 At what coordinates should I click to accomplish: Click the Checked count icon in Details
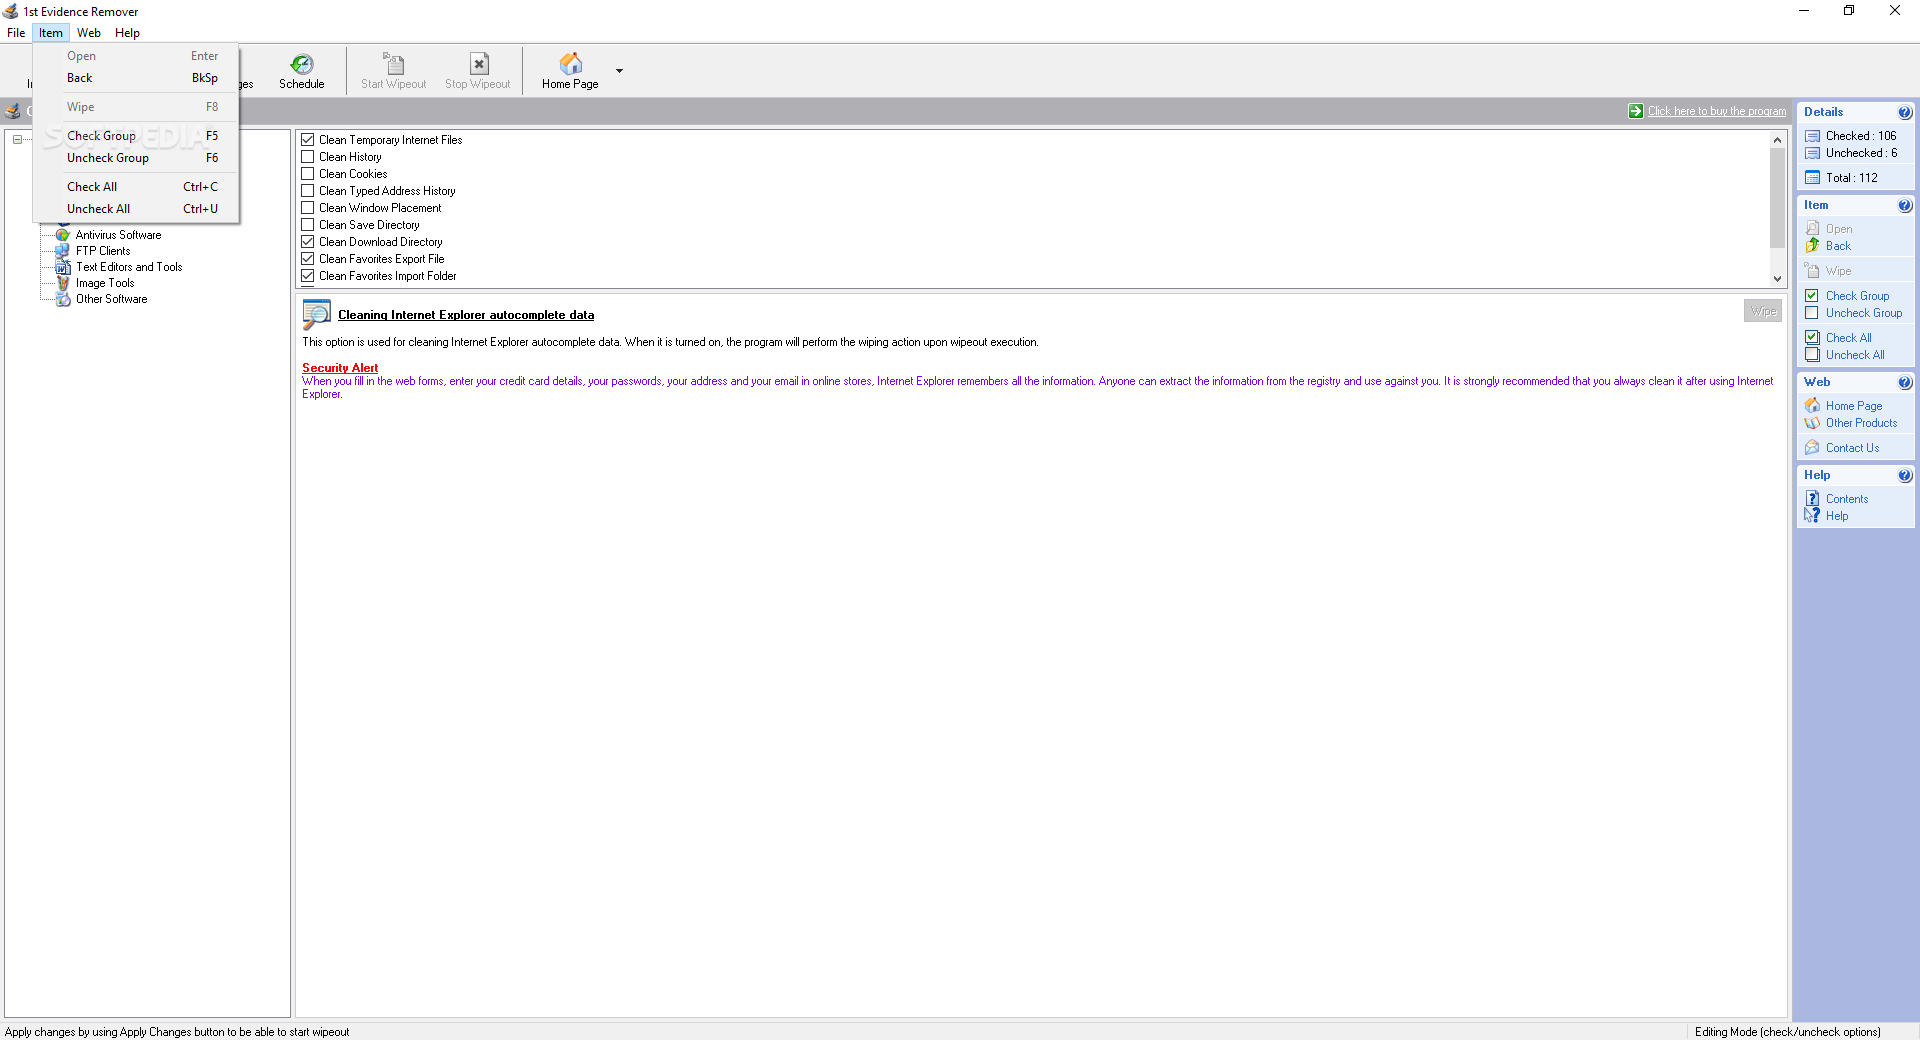pyautogui.click(x=1812, y=136)
